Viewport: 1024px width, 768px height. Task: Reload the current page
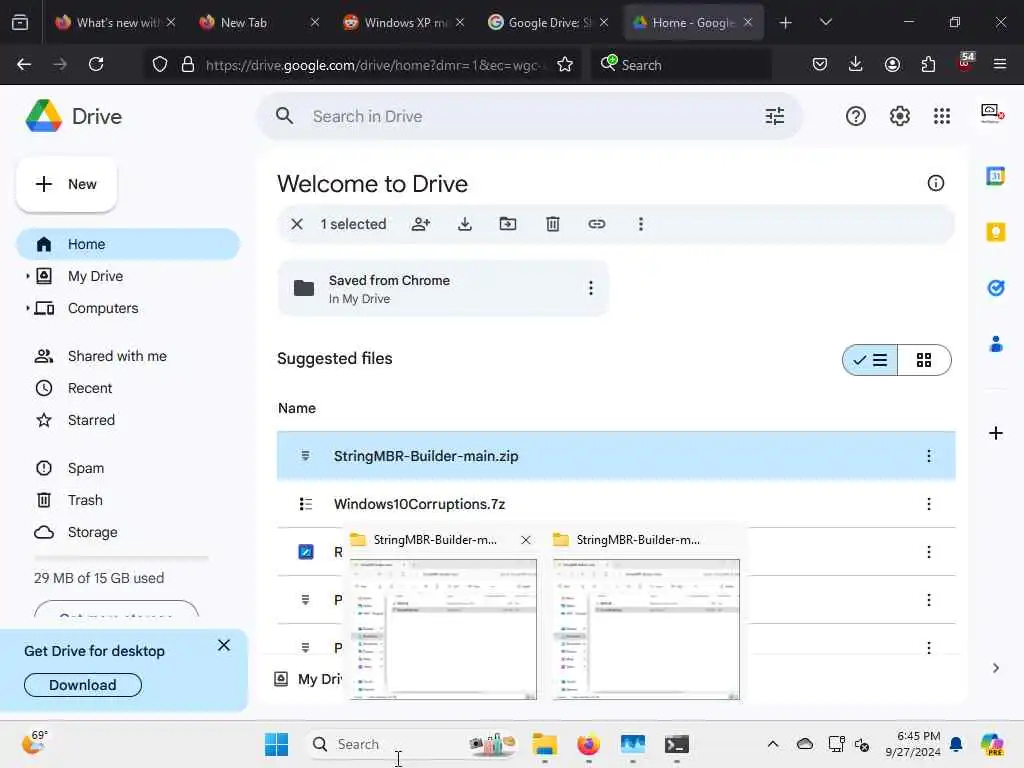(96, 64)
